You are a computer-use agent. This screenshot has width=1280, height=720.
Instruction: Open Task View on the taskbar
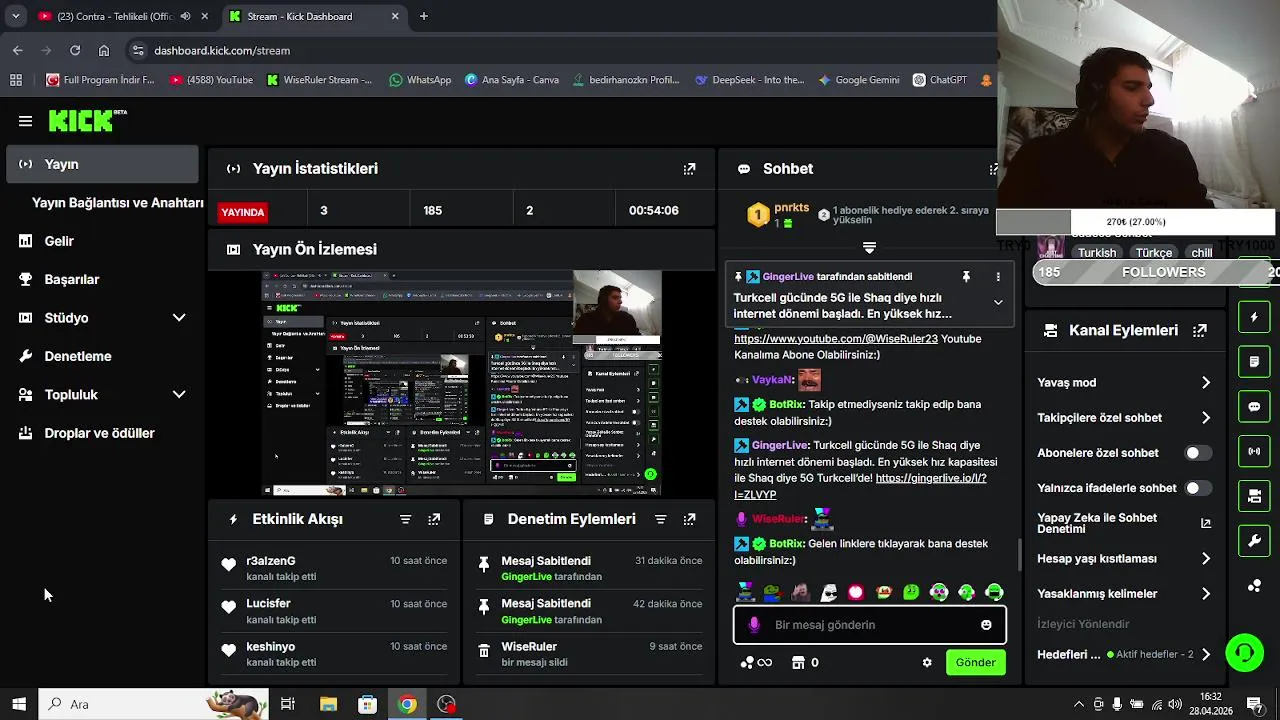pos(288,704)
